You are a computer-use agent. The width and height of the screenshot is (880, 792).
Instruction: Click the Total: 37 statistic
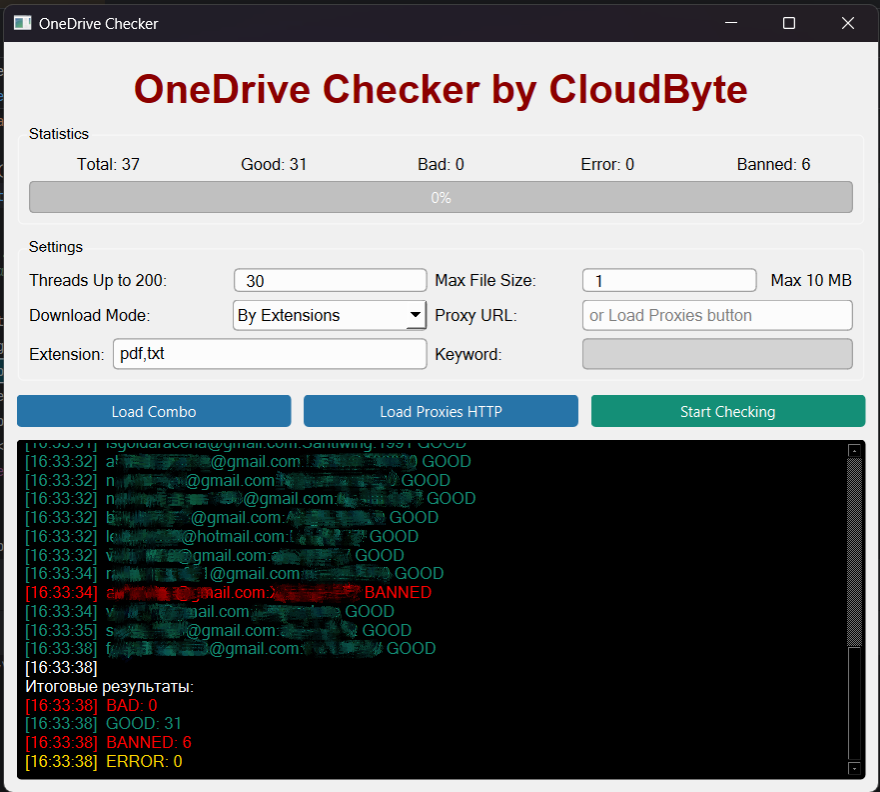pyautogui.click(x=108, y=164)
